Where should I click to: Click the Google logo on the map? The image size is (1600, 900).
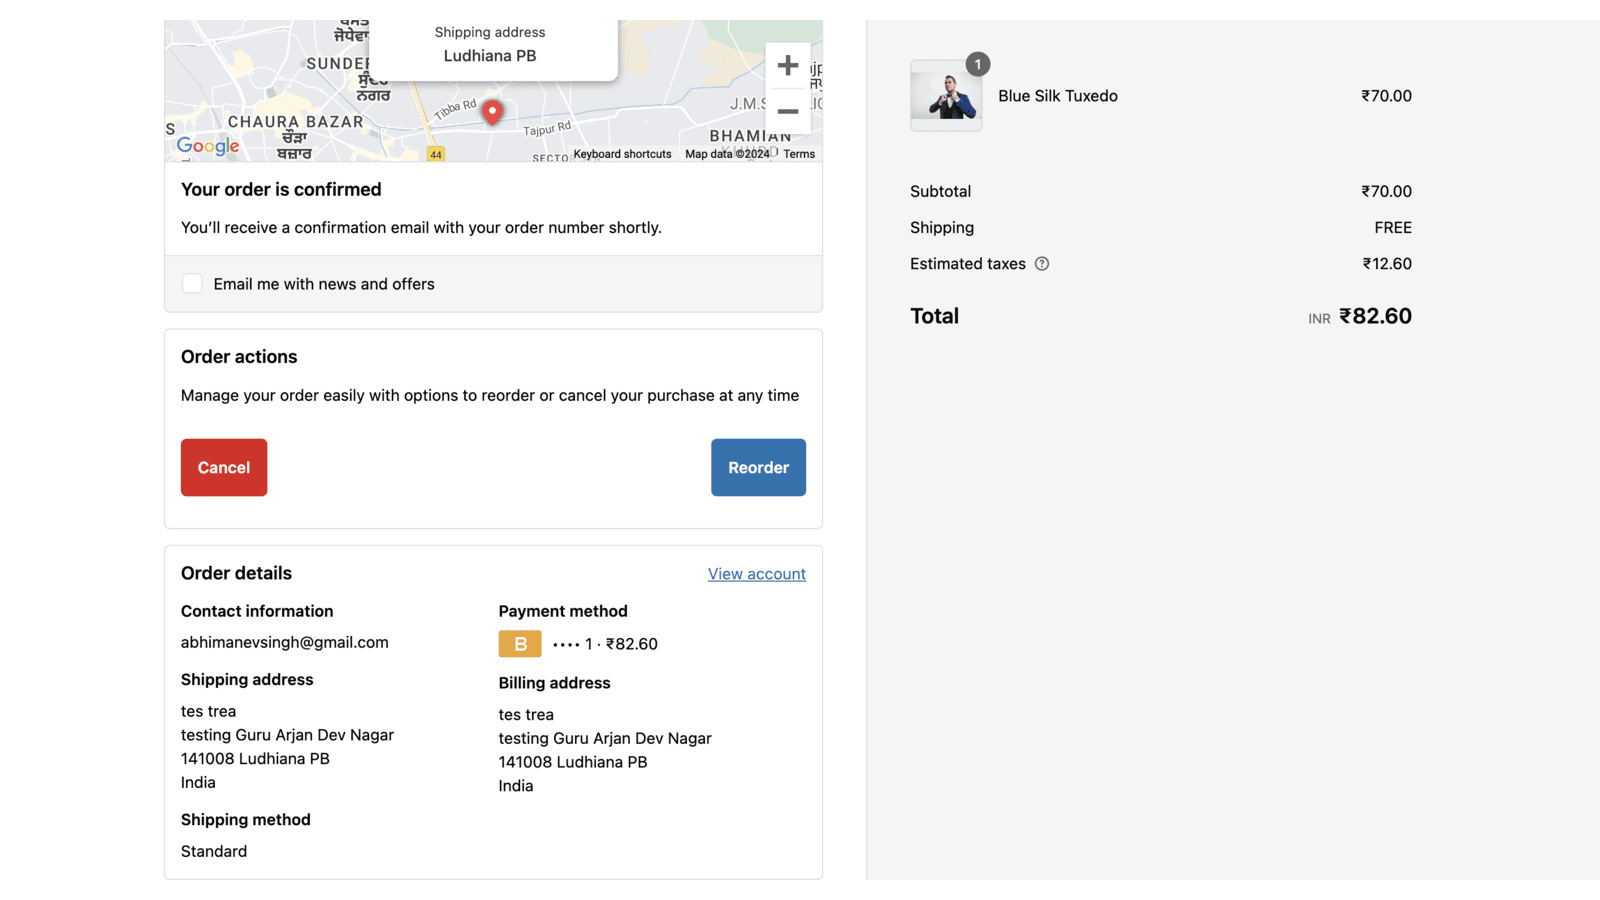206,146
